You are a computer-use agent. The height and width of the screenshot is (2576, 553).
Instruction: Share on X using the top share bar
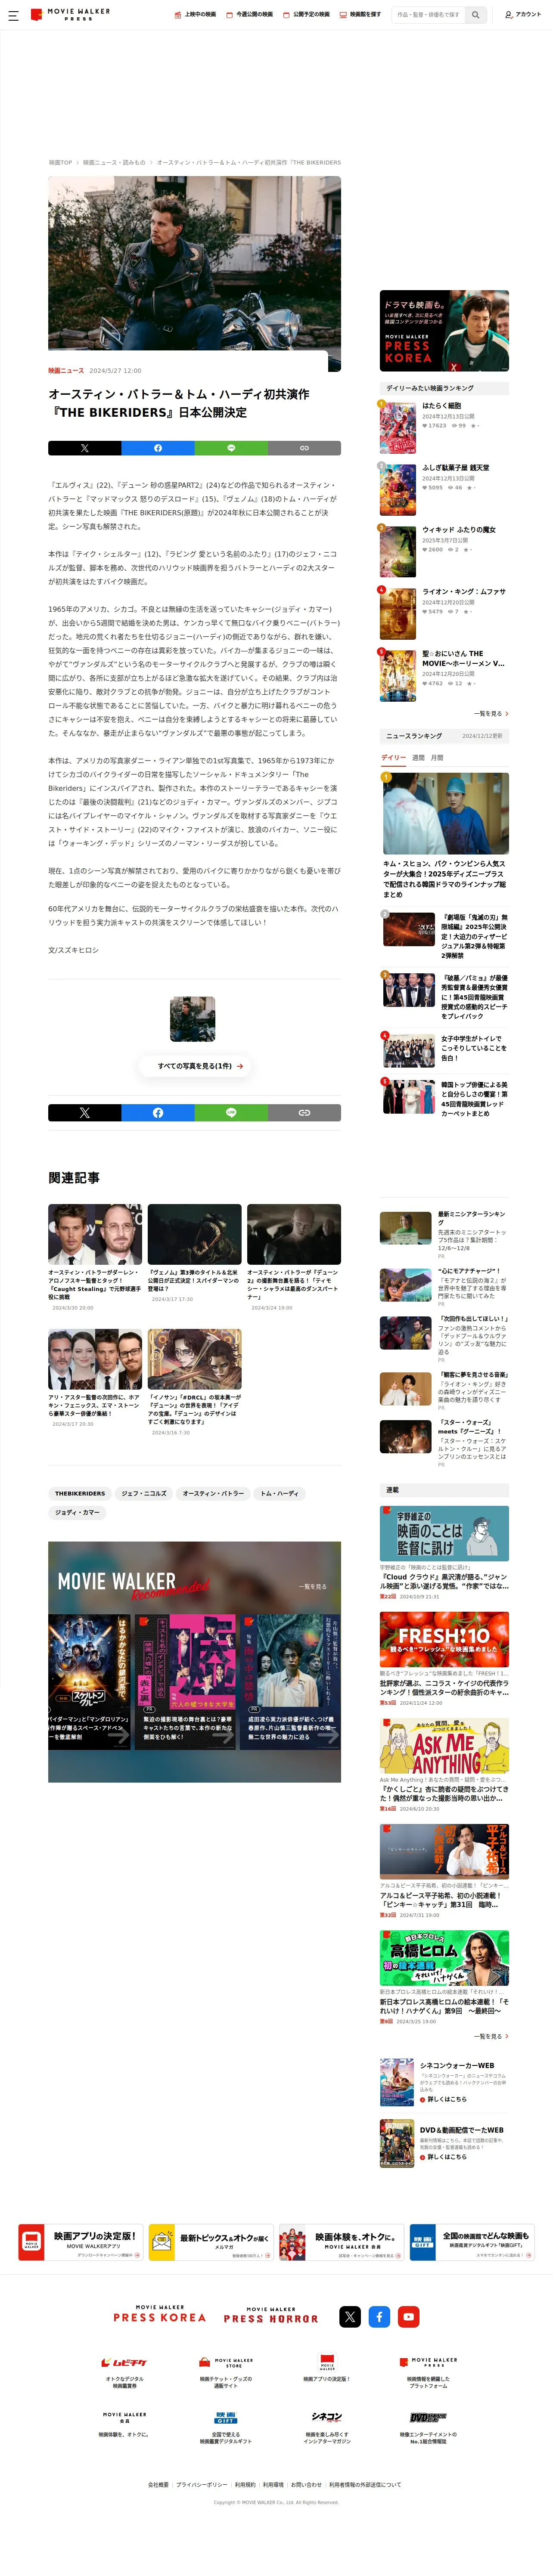(84, 448)
